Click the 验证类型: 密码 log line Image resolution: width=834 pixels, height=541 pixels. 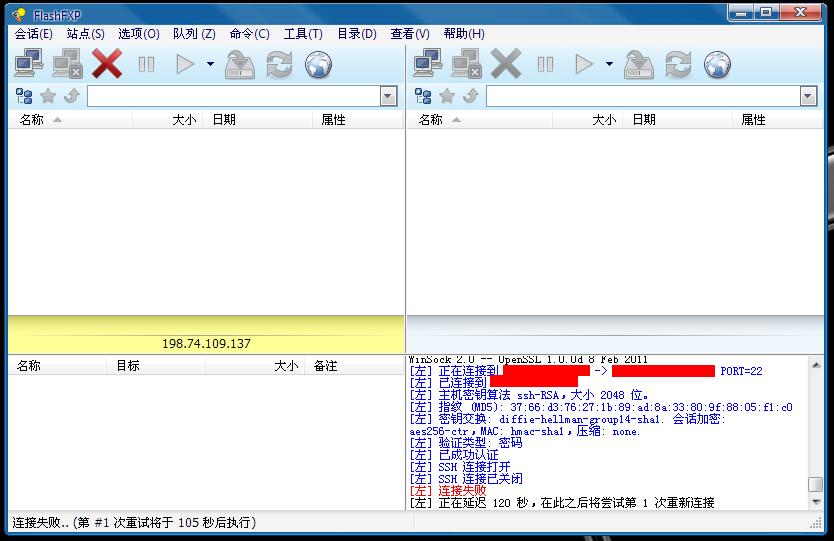coord(465,443)
